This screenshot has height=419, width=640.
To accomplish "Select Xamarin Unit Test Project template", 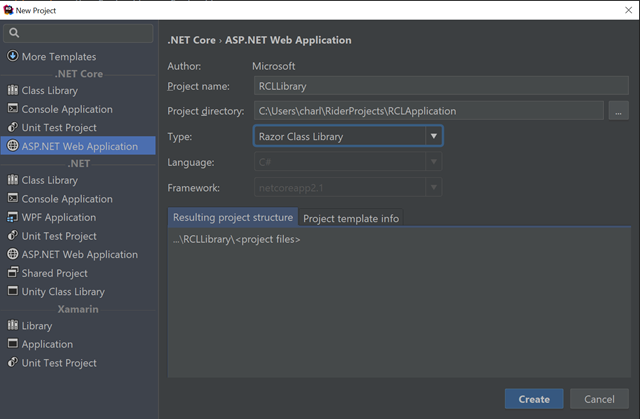I will coord(59,363).
